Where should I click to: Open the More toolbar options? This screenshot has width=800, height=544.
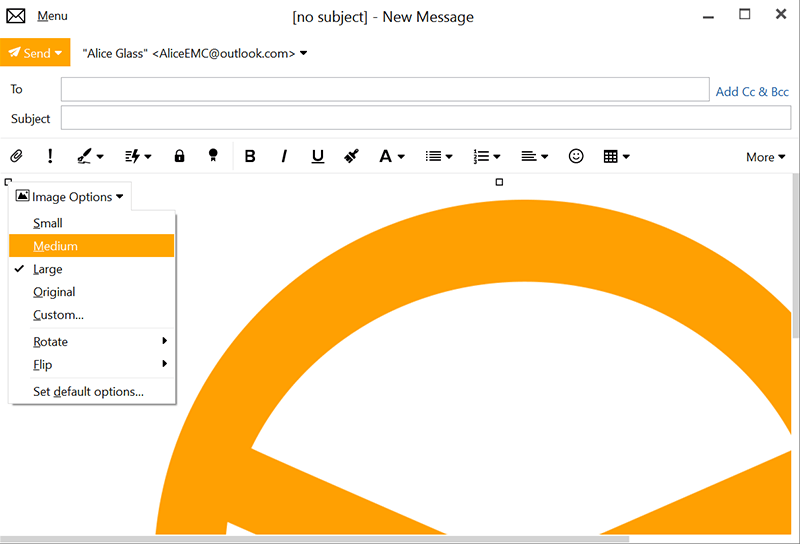[765, 157]
